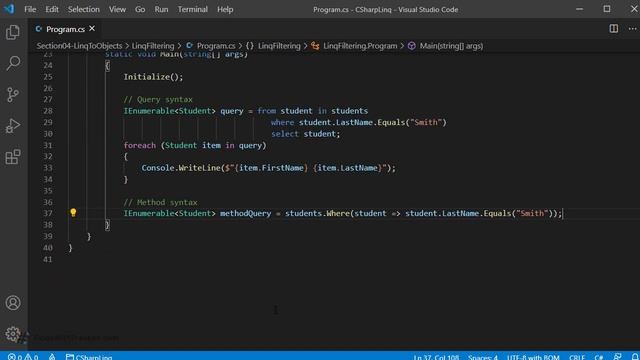Click the Visual Studio Code logo icon

(9, 9)
